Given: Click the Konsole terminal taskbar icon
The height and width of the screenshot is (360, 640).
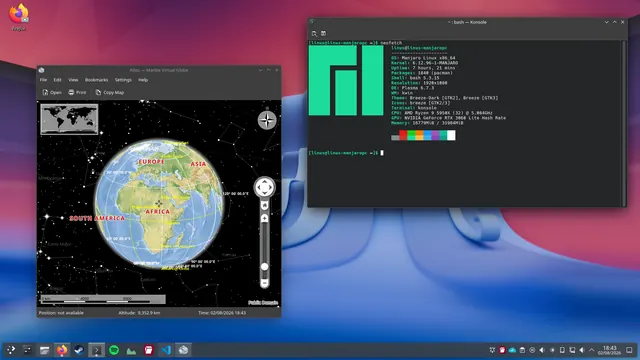Looking at the screenshot, I should point(96,350).
